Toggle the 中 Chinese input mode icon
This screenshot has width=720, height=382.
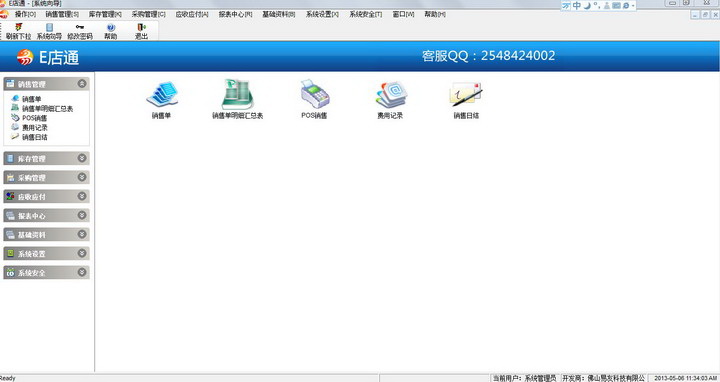[x=577, y=6]
